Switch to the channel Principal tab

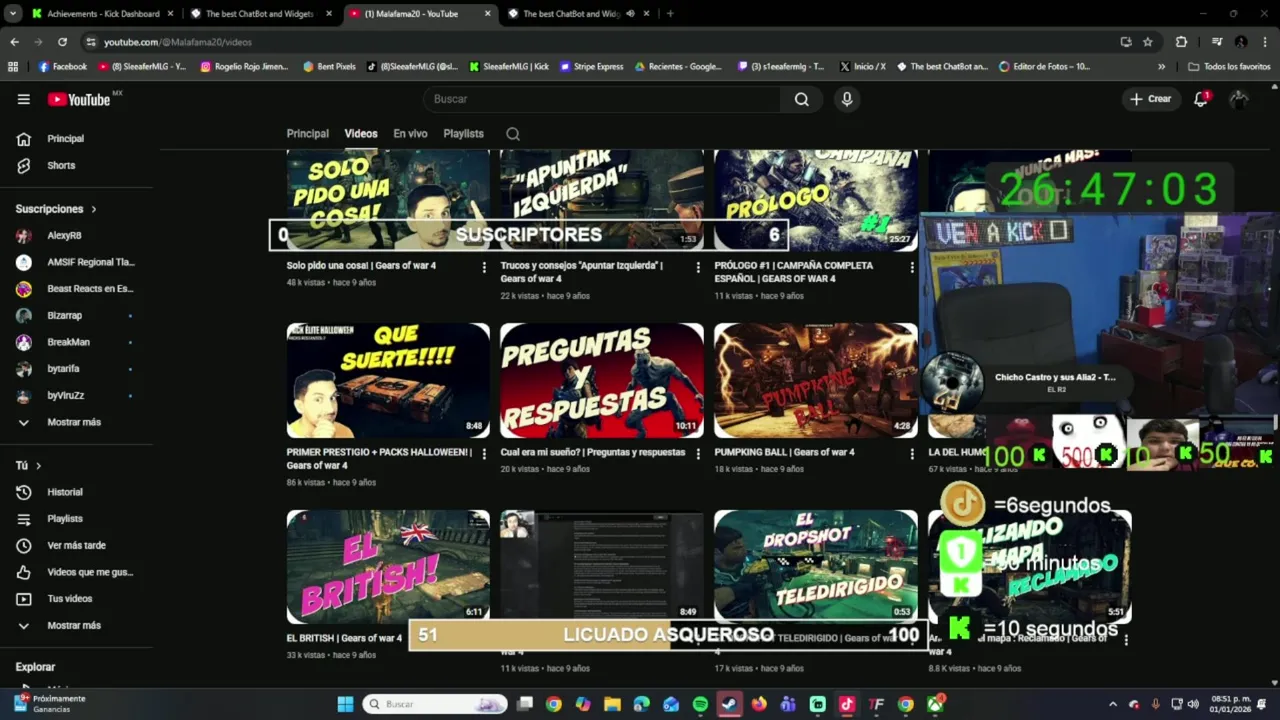point(308,134)
